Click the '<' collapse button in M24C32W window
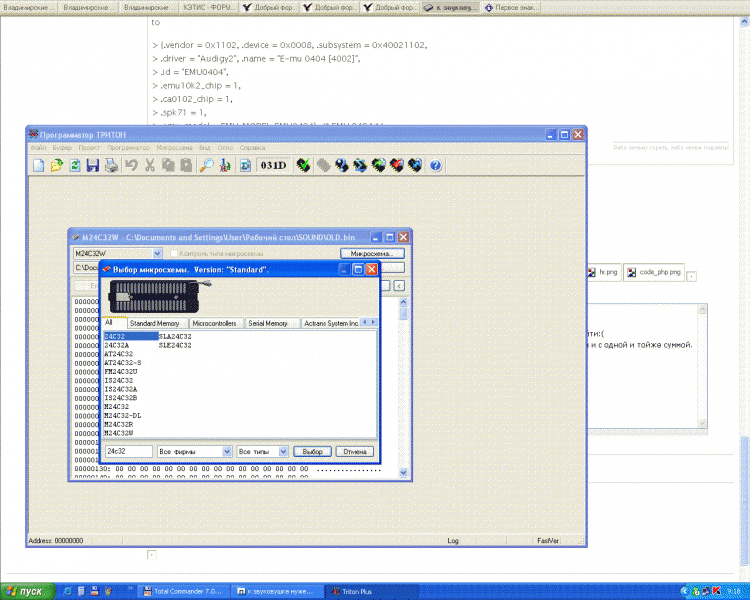Screen dimensions: 750x600 pyautogui.click(x=399, y=286)
